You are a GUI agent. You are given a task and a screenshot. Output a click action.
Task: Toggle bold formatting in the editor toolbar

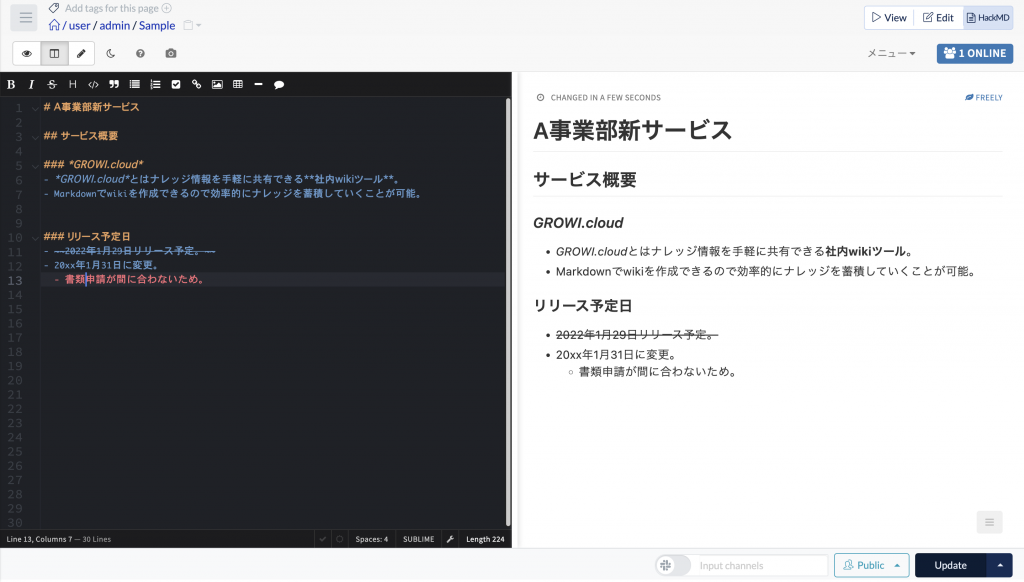coord(11,85)
